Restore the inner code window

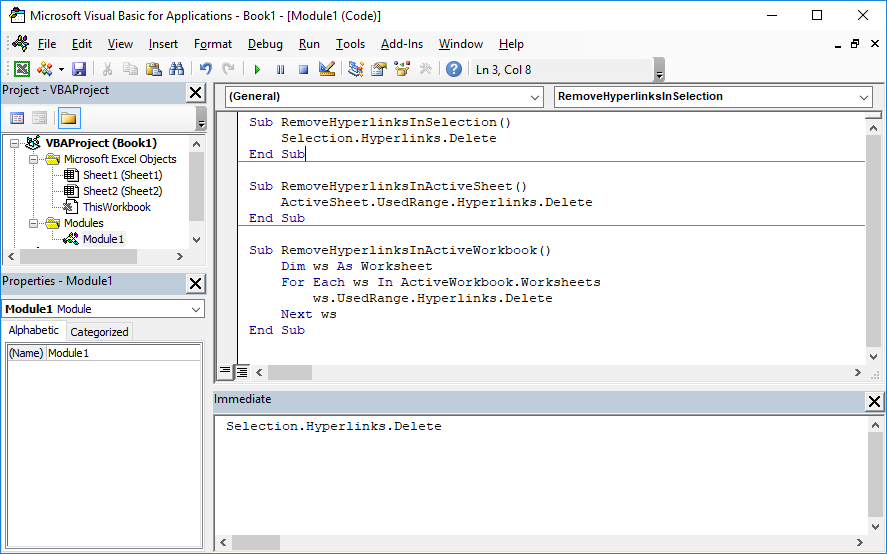(855, 44)
